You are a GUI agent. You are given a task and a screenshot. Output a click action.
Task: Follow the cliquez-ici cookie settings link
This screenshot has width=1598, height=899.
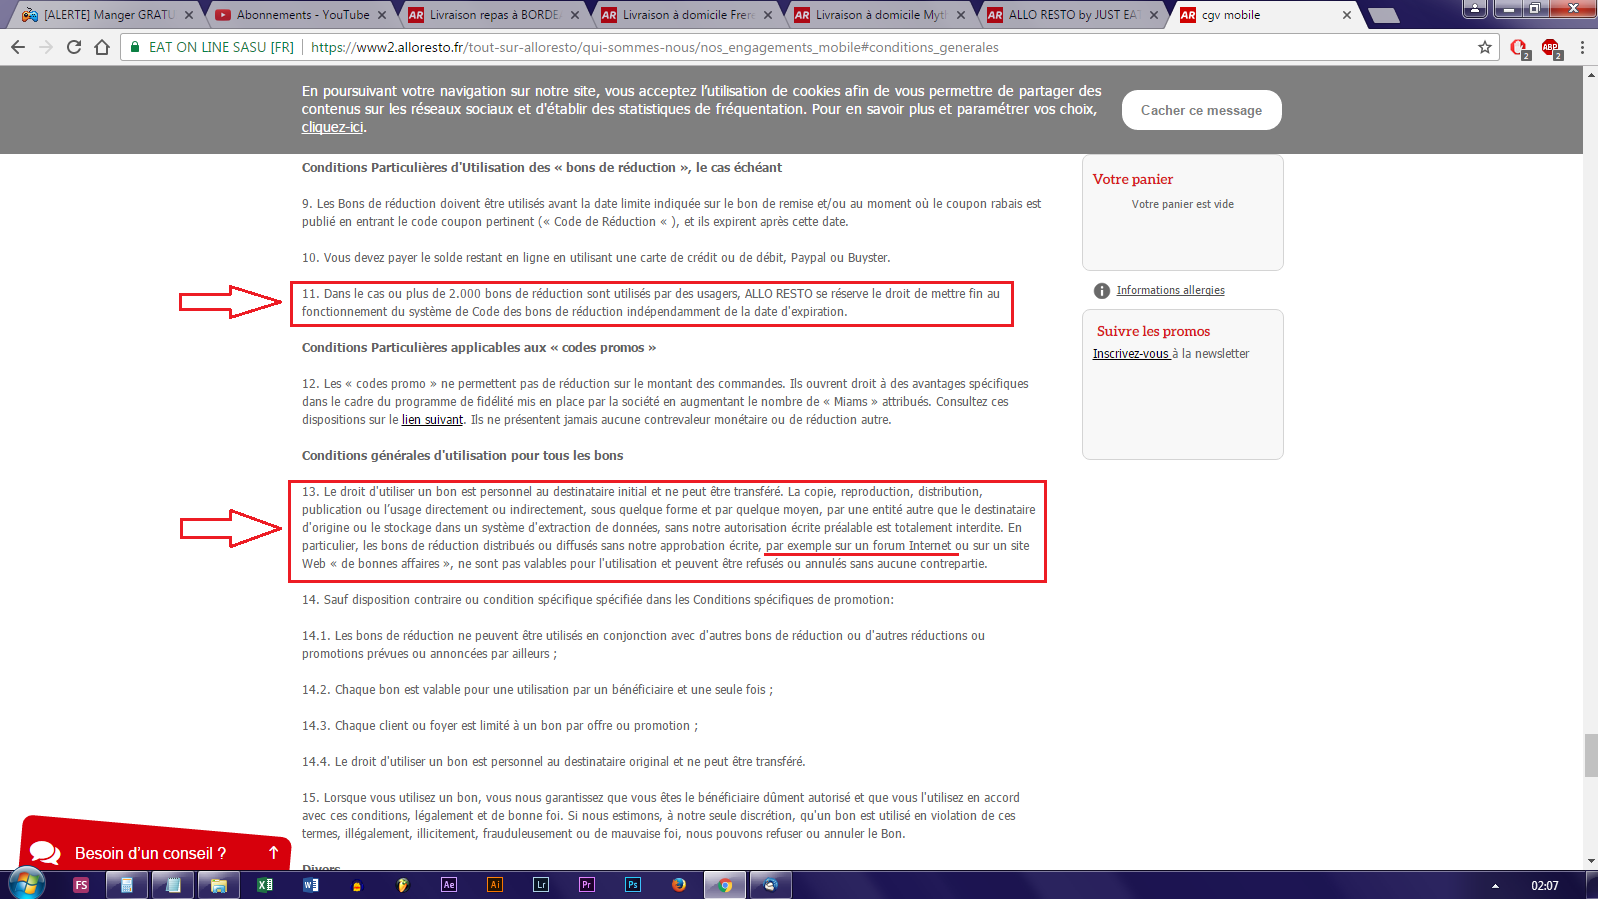tap(333, 127)
